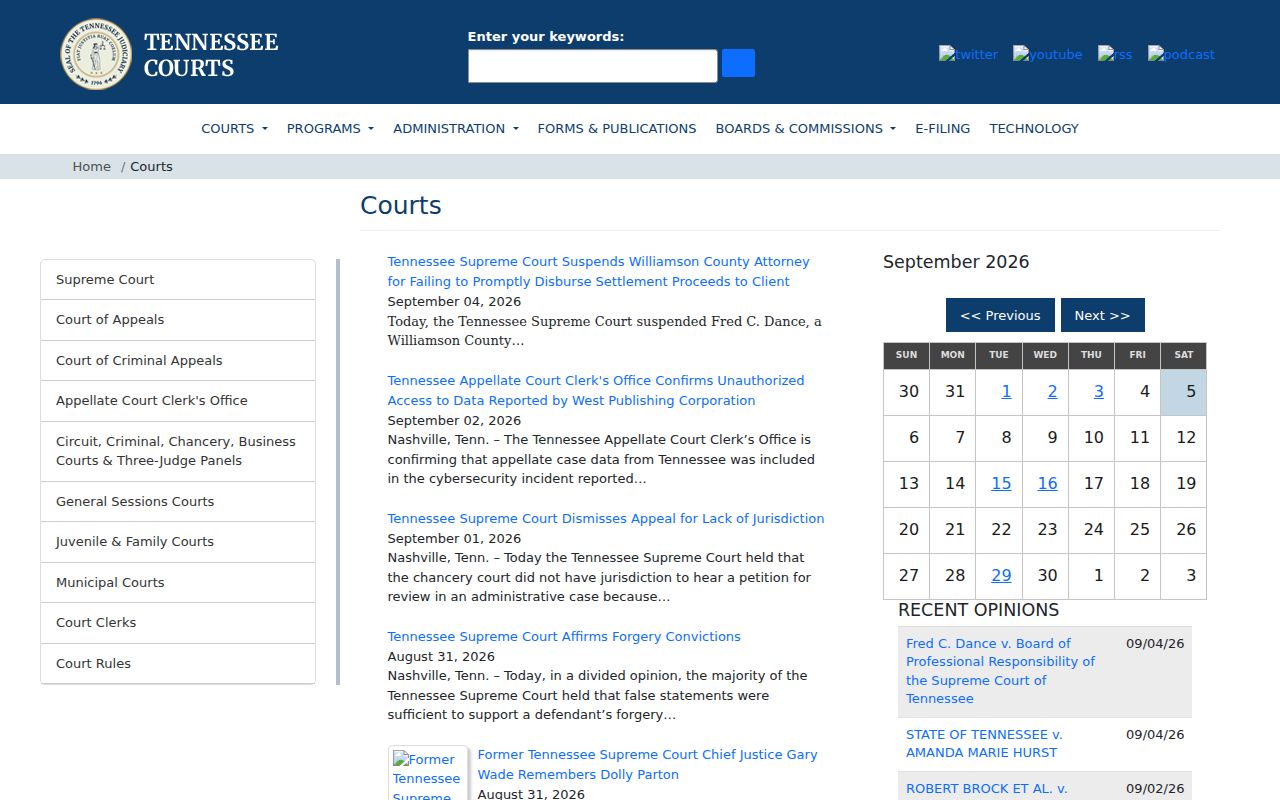Open the Twitter social icon
Viewport: 1280px width, 800px height.
tap(968, 54)
